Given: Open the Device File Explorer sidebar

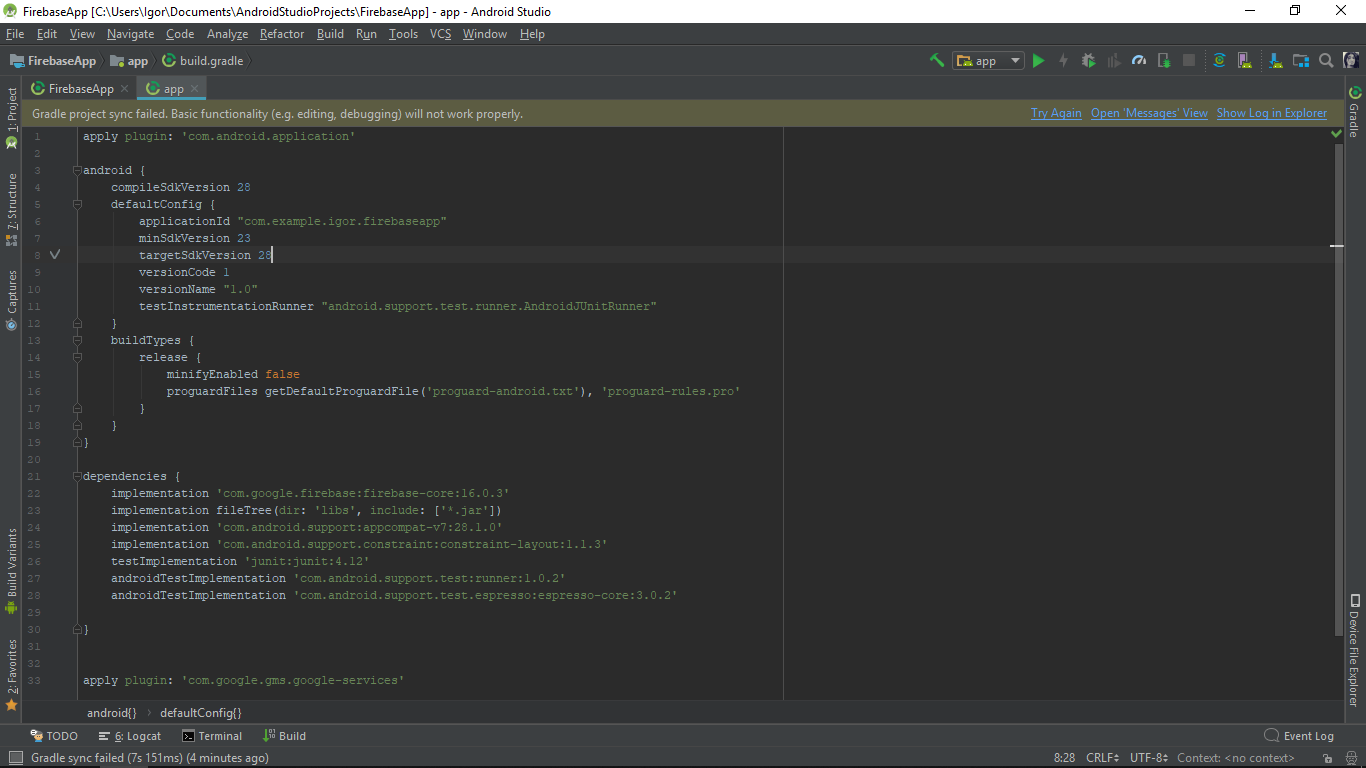Looking at the screenshot, I should pos(1355,651).
